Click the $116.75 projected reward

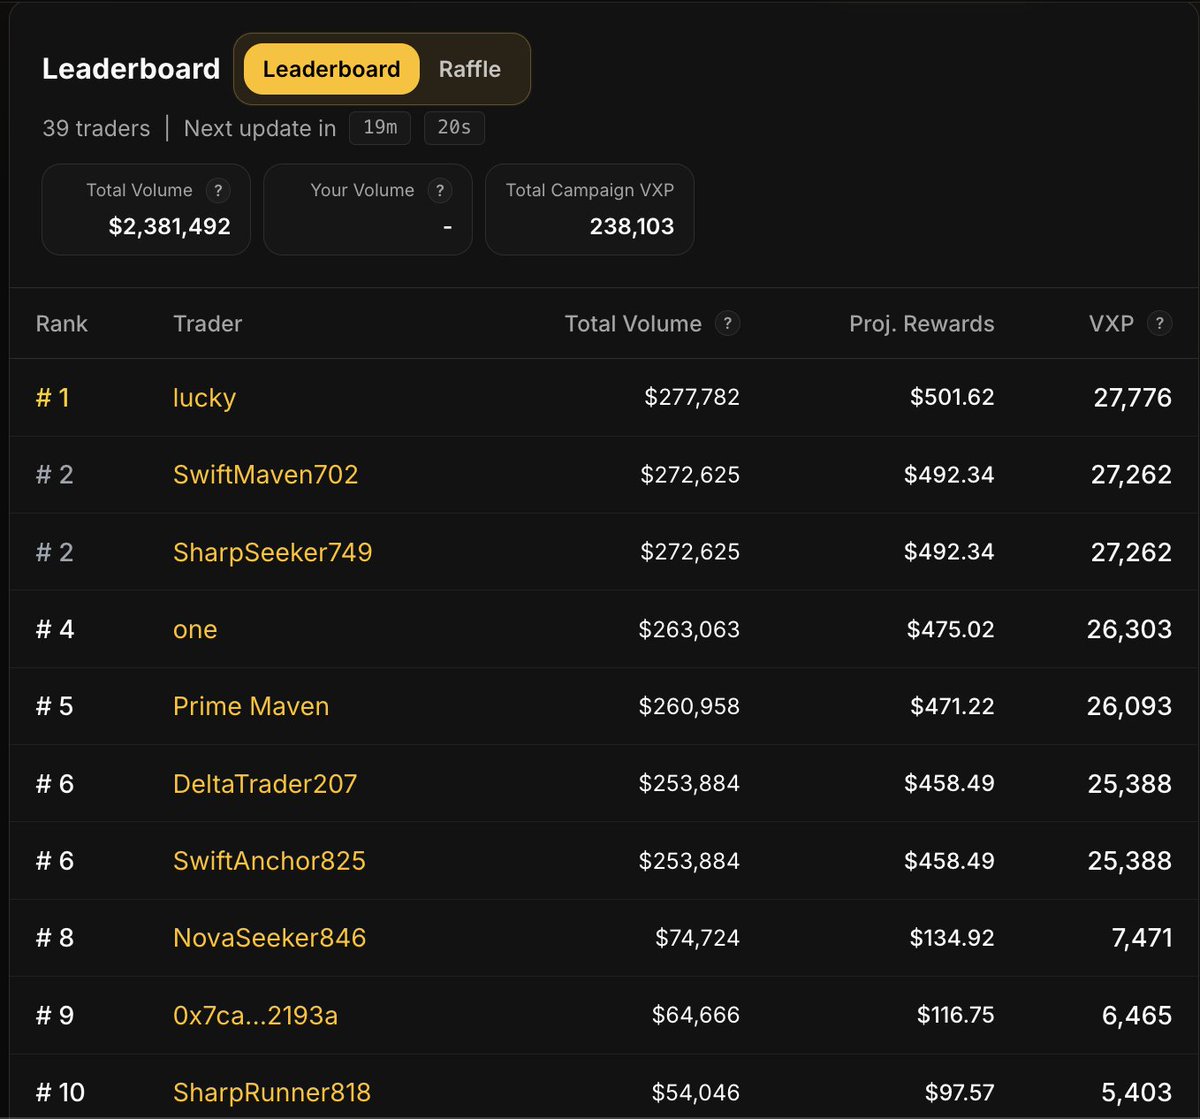point(956,1016)
